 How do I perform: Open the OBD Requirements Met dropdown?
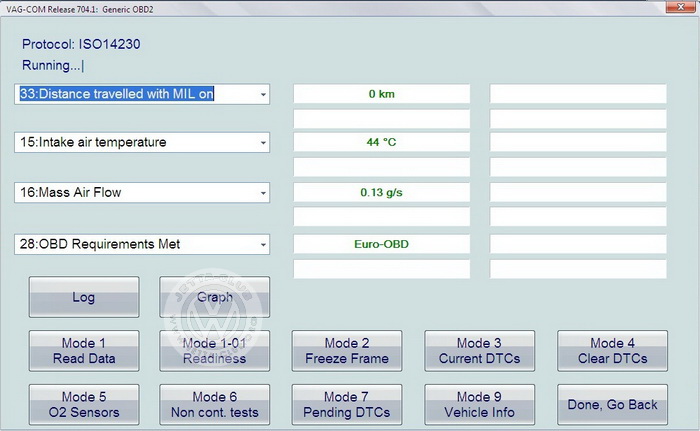(x=142, y=244)
